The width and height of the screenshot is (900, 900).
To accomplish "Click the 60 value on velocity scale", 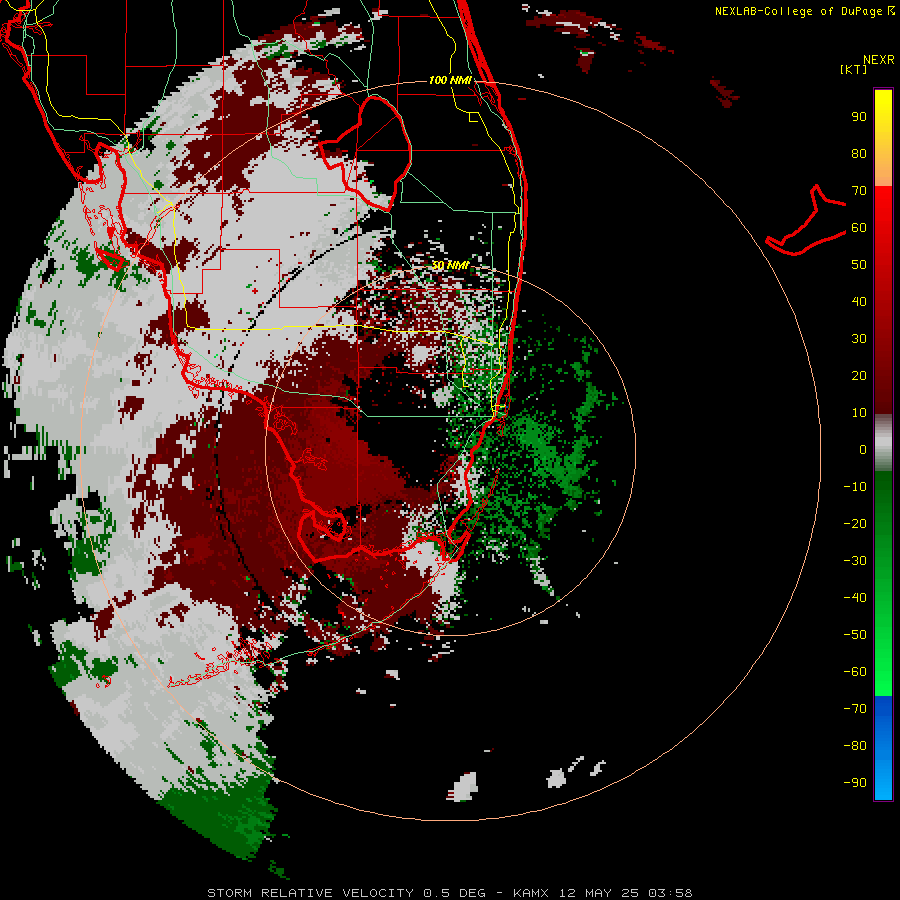I will [x=859, y=227].
